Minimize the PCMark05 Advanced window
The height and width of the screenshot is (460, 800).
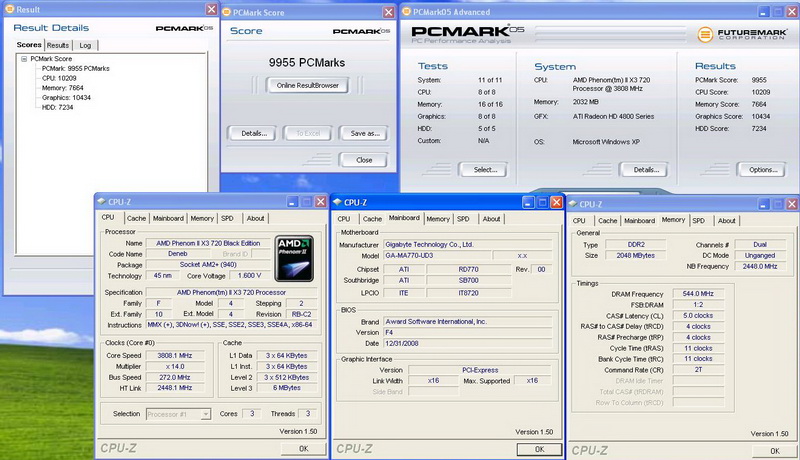[x=763, y=11]
